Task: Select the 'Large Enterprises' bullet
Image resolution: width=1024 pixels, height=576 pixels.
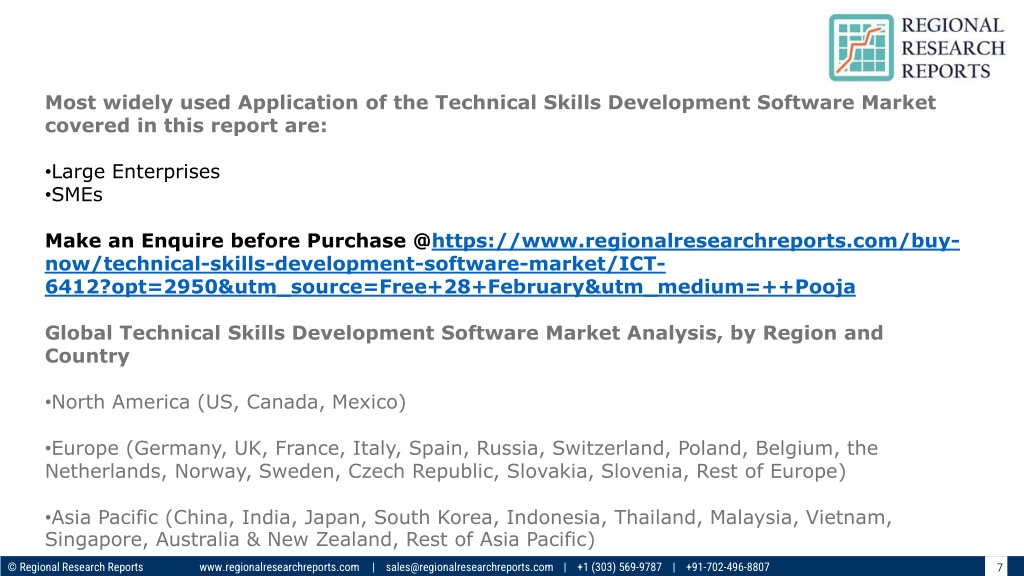Action: [x=133, y=172]
